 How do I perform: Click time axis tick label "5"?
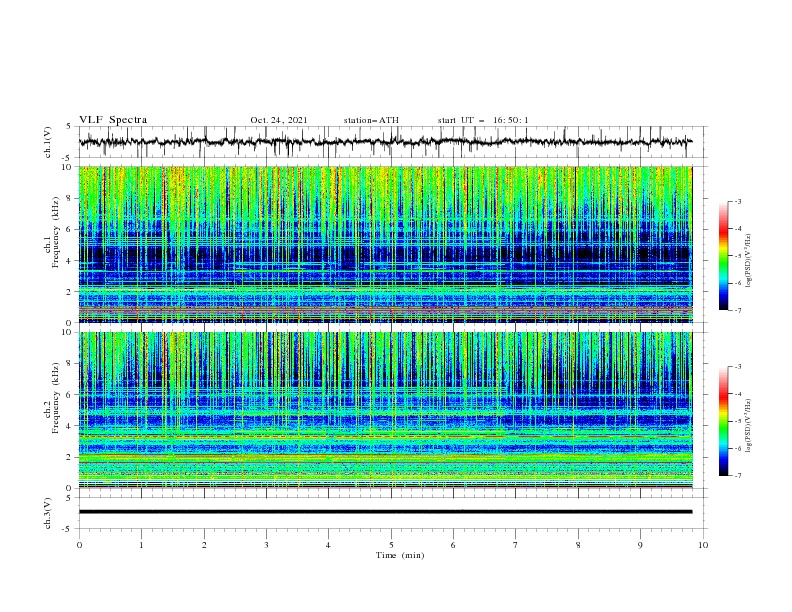[391, 545]
